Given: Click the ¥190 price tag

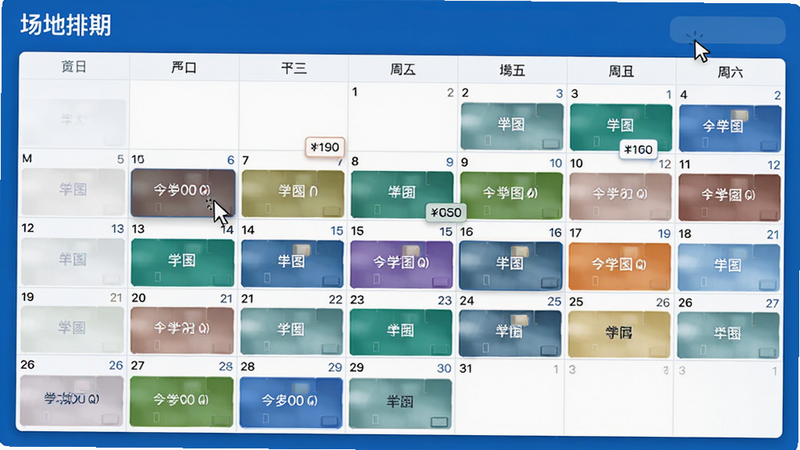Looking at the screenshot, I should coord(325,147).
